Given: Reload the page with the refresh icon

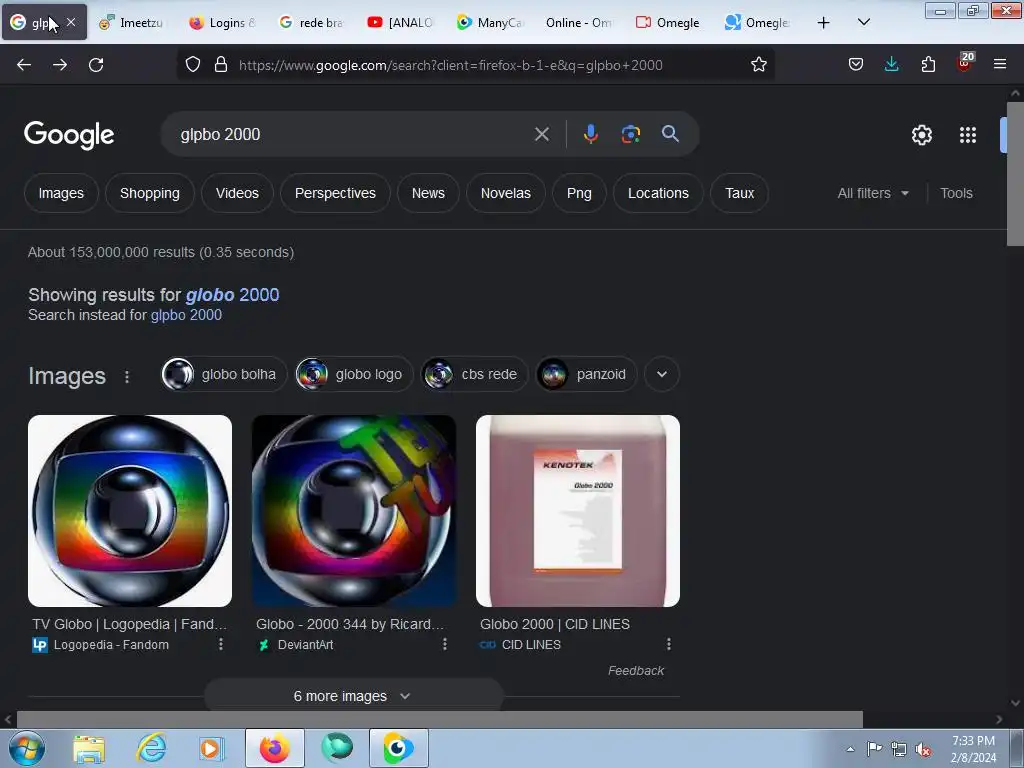Looking at the screenshot, I should tap(96, 65).
